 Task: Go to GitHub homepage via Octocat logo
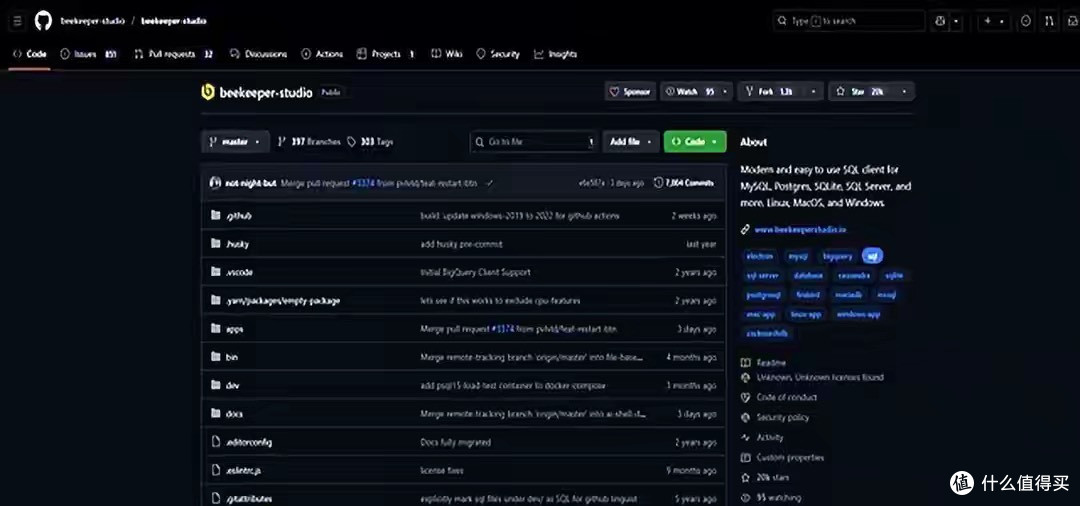pyautogui.click(x=43, y=21)
